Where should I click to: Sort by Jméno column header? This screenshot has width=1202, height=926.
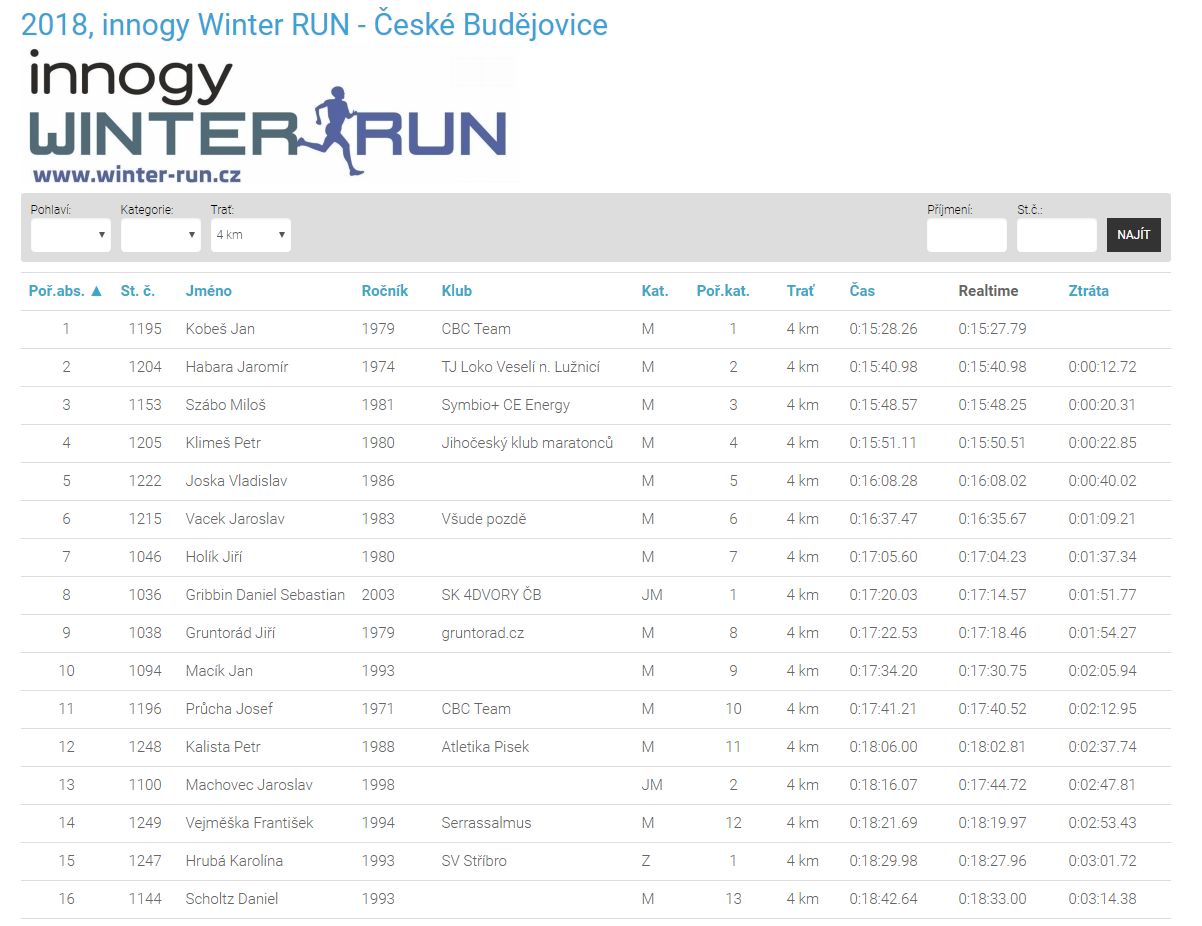pyautogui.click(x=209, y=291)
